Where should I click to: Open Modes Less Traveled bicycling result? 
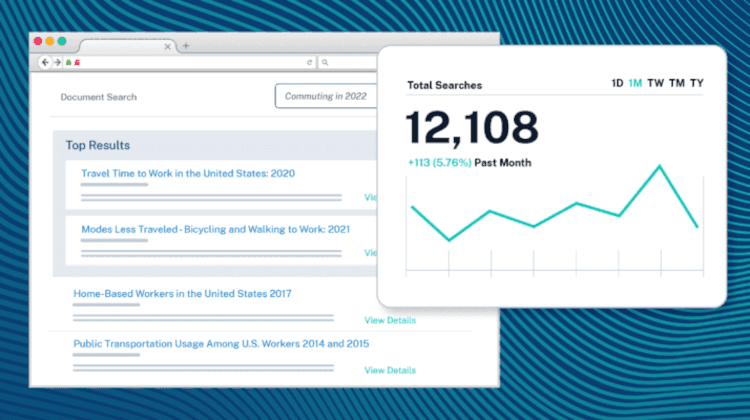point(215,229)
